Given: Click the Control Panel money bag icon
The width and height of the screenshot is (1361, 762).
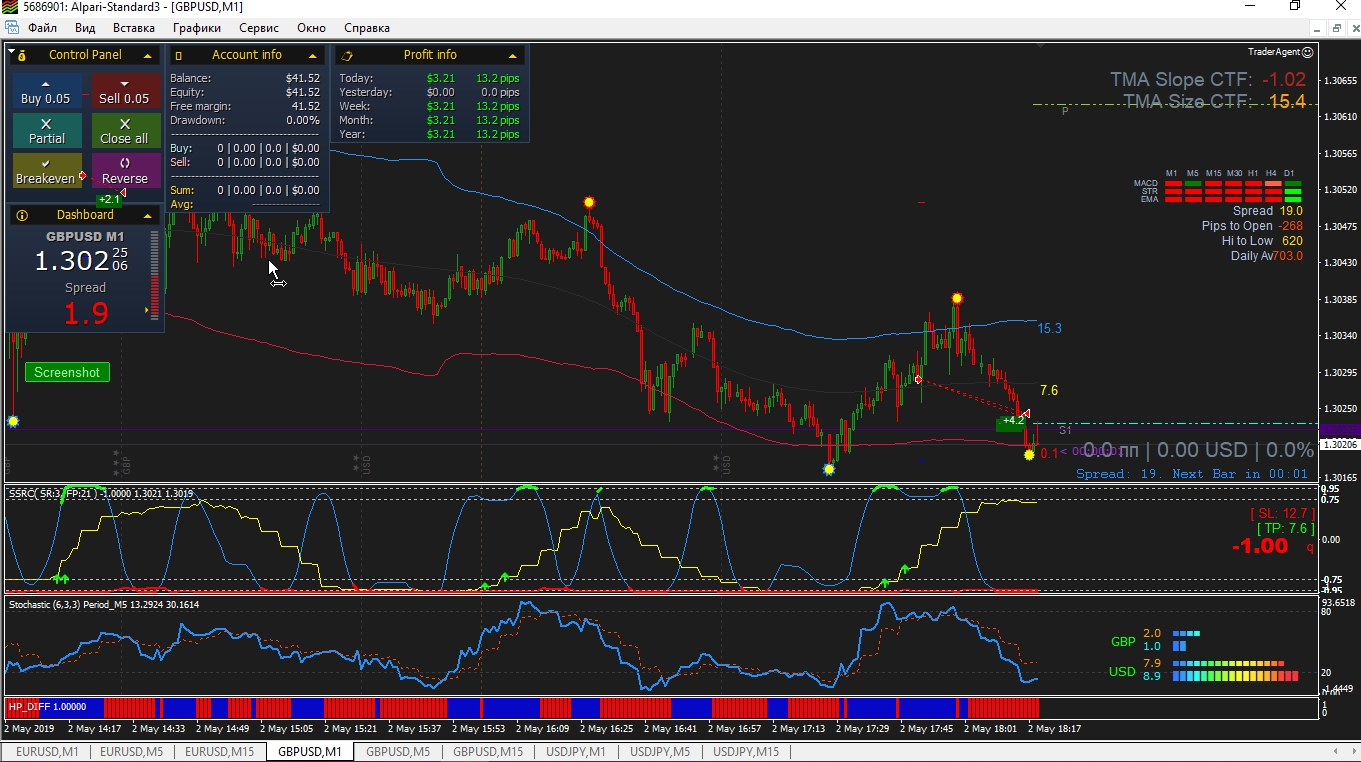Looking at the screenshot, I should 22,55.
